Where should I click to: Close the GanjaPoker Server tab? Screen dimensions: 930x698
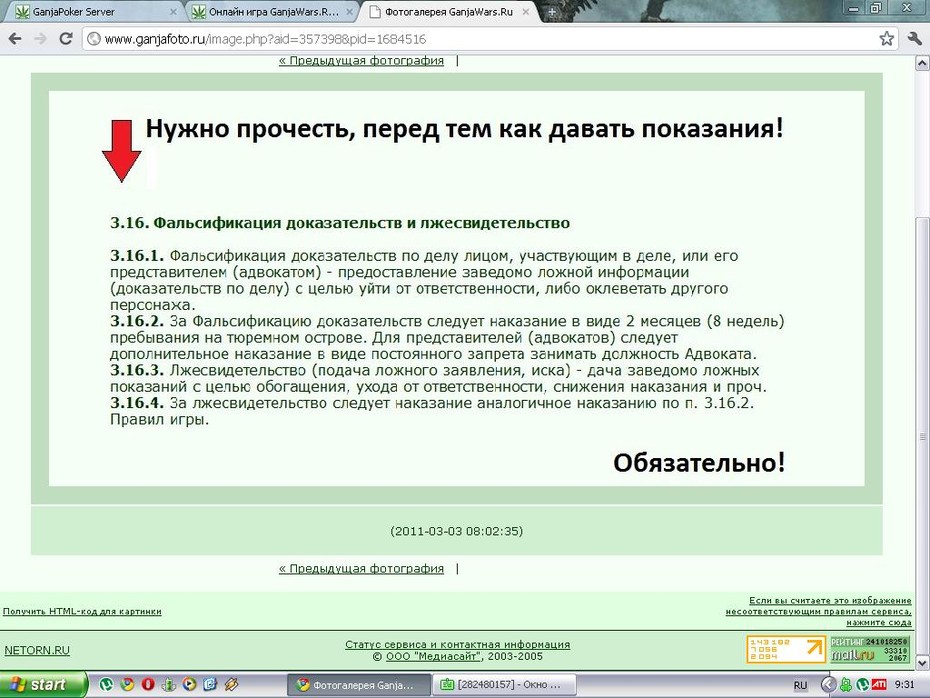pyautogui.click(x=173, y=11)
